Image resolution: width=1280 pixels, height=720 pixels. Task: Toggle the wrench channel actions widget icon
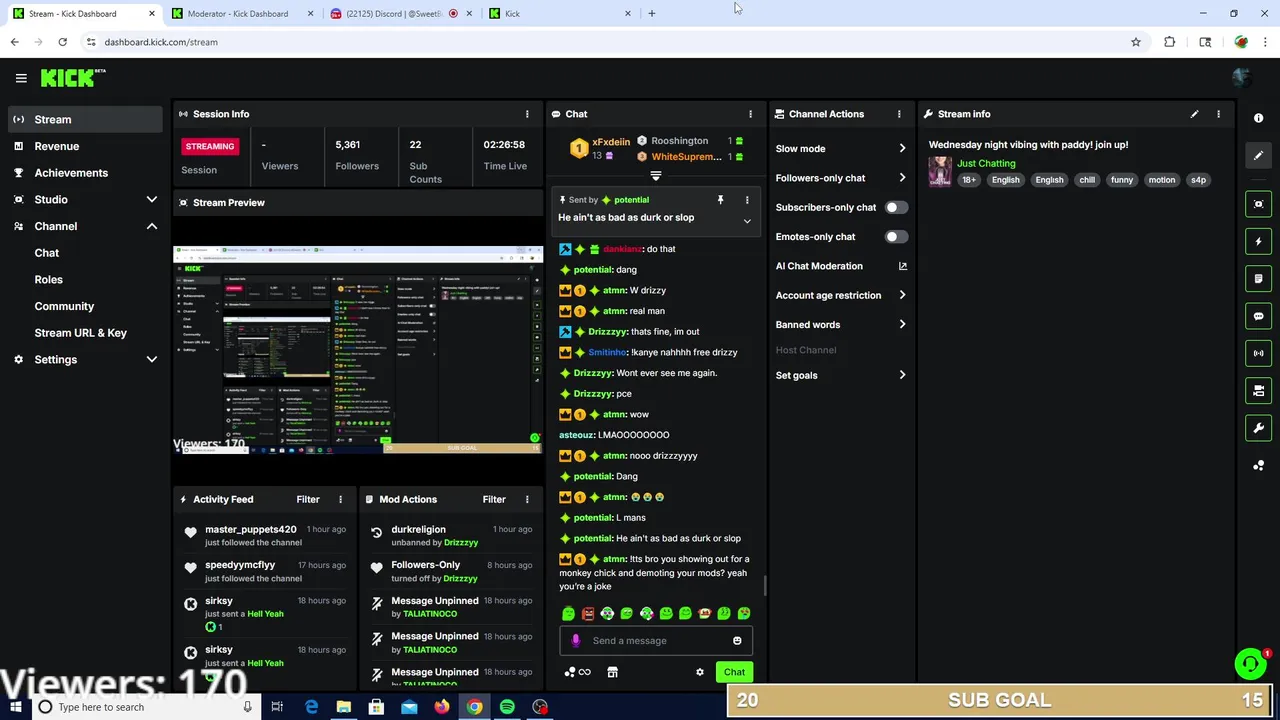point(1258,428)
